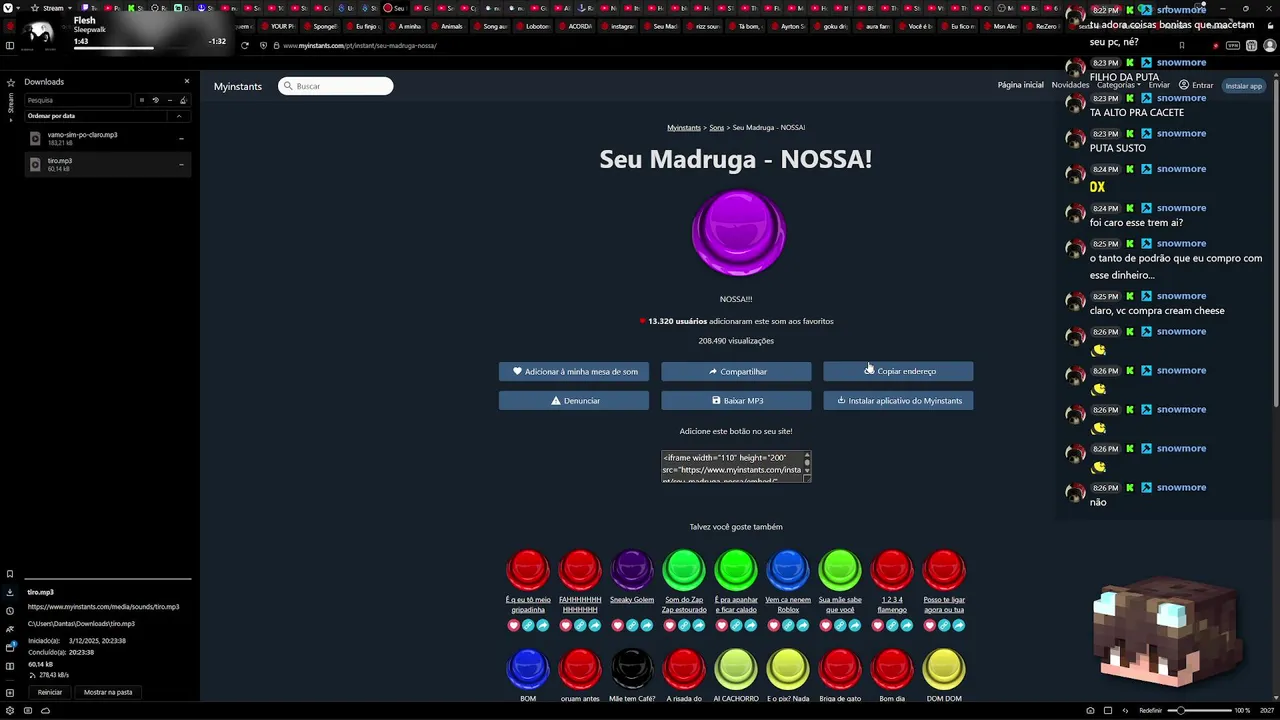The image size is (1280, 720).
Task: Click the Instalar app button
Action: tap(1244, 86)
